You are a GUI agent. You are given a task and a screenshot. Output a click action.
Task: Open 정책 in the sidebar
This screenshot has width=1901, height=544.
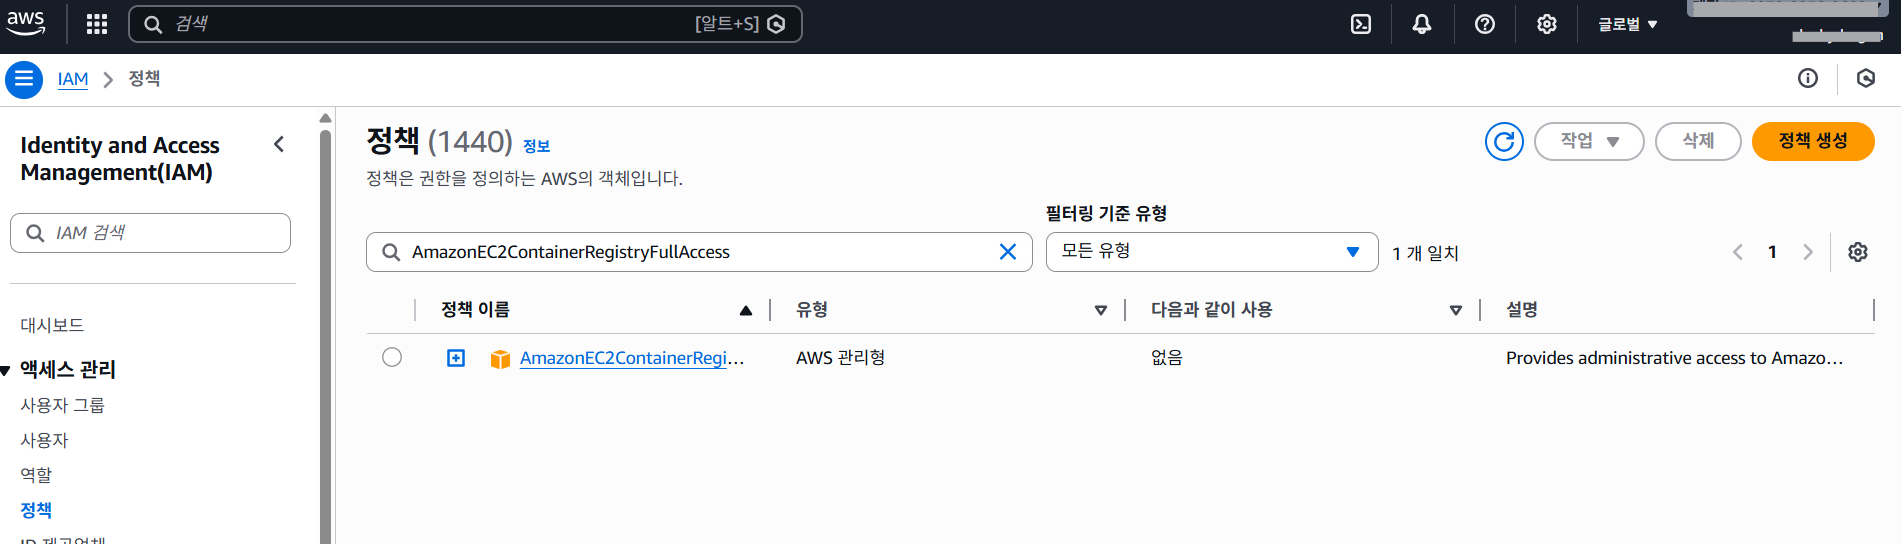tap(36, 510)
